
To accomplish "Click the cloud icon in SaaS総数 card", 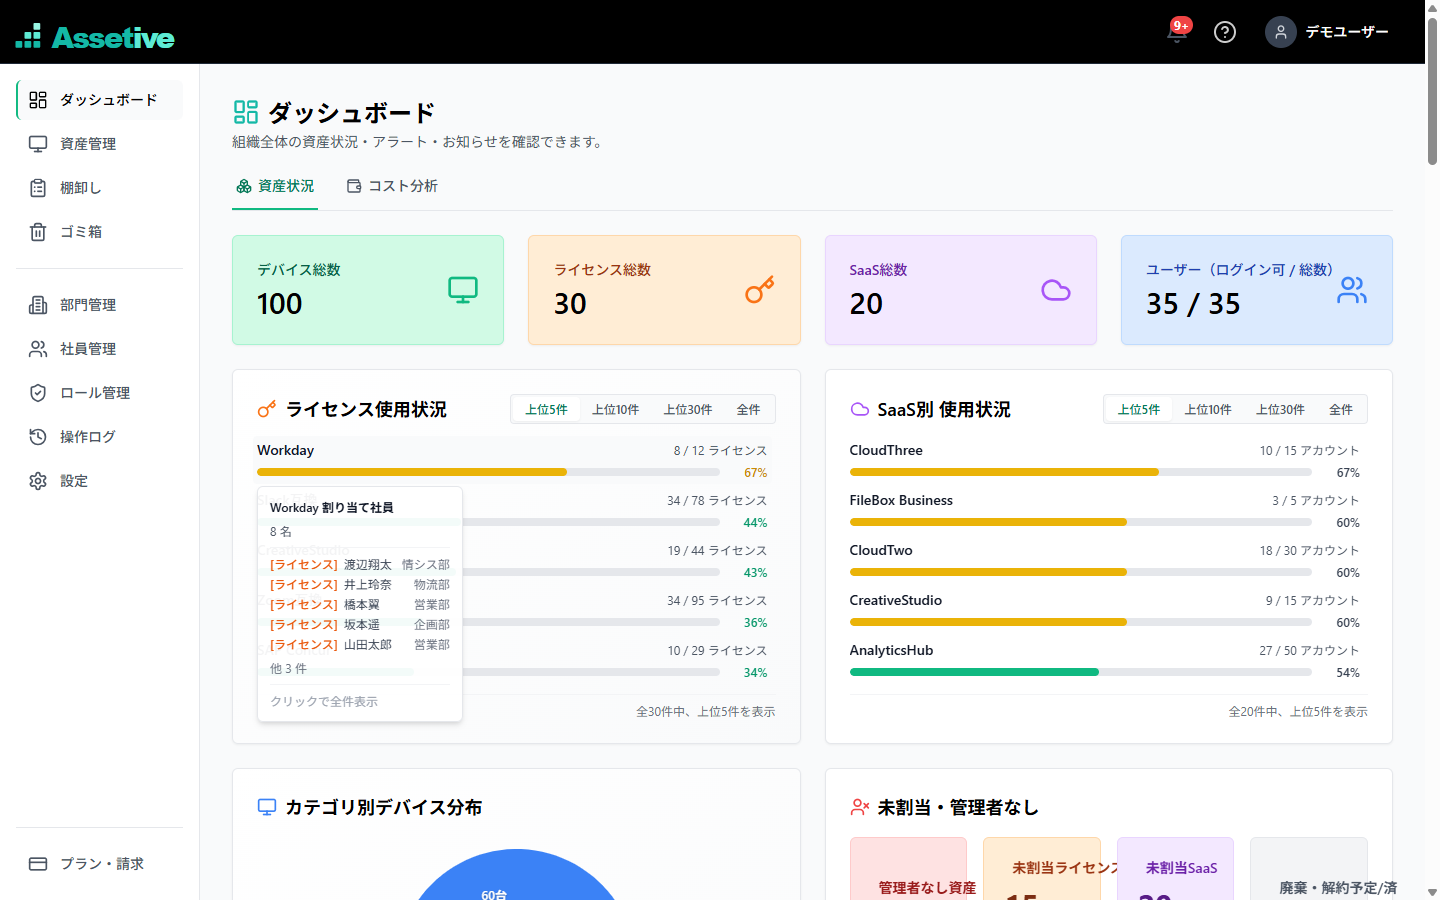I will pyautogui.click(x=1056, y=290).
